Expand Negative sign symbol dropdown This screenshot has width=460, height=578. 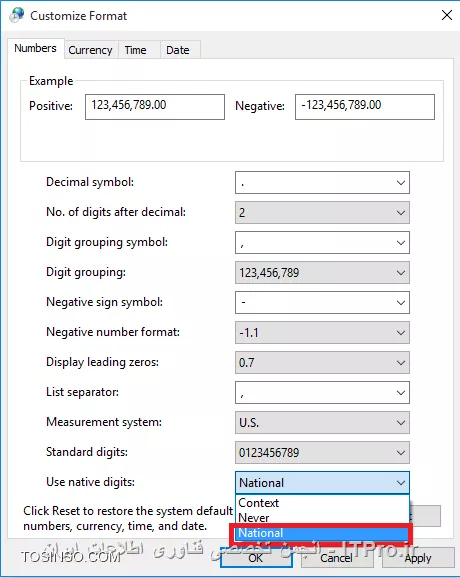(x=322, y=303)
